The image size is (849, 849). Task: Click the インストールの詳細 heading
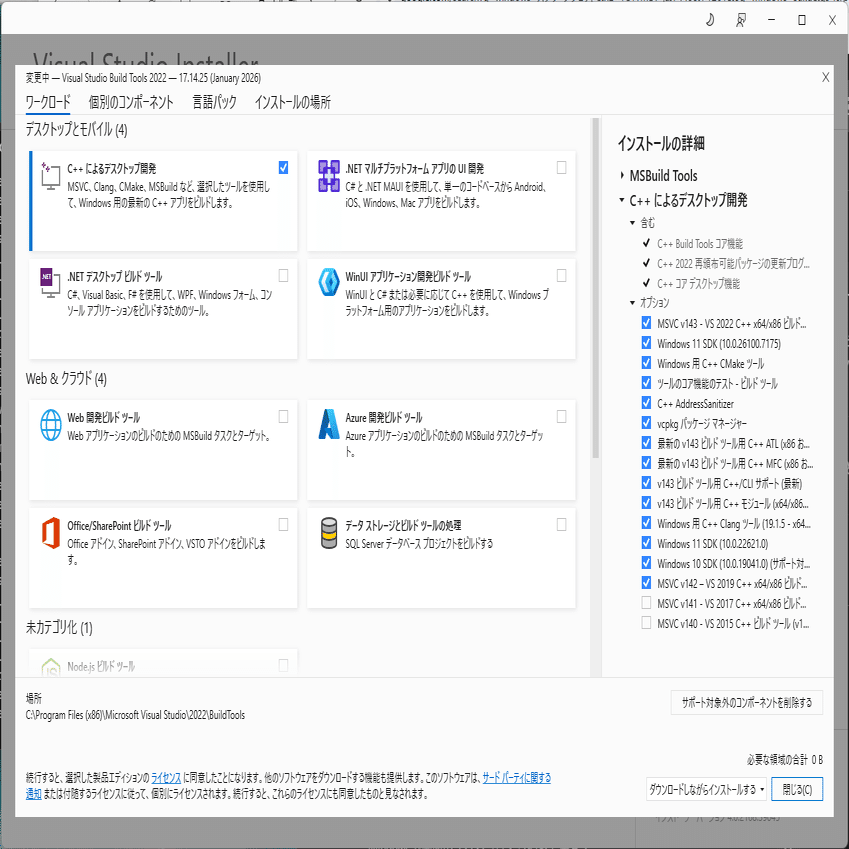click(661, 143)
